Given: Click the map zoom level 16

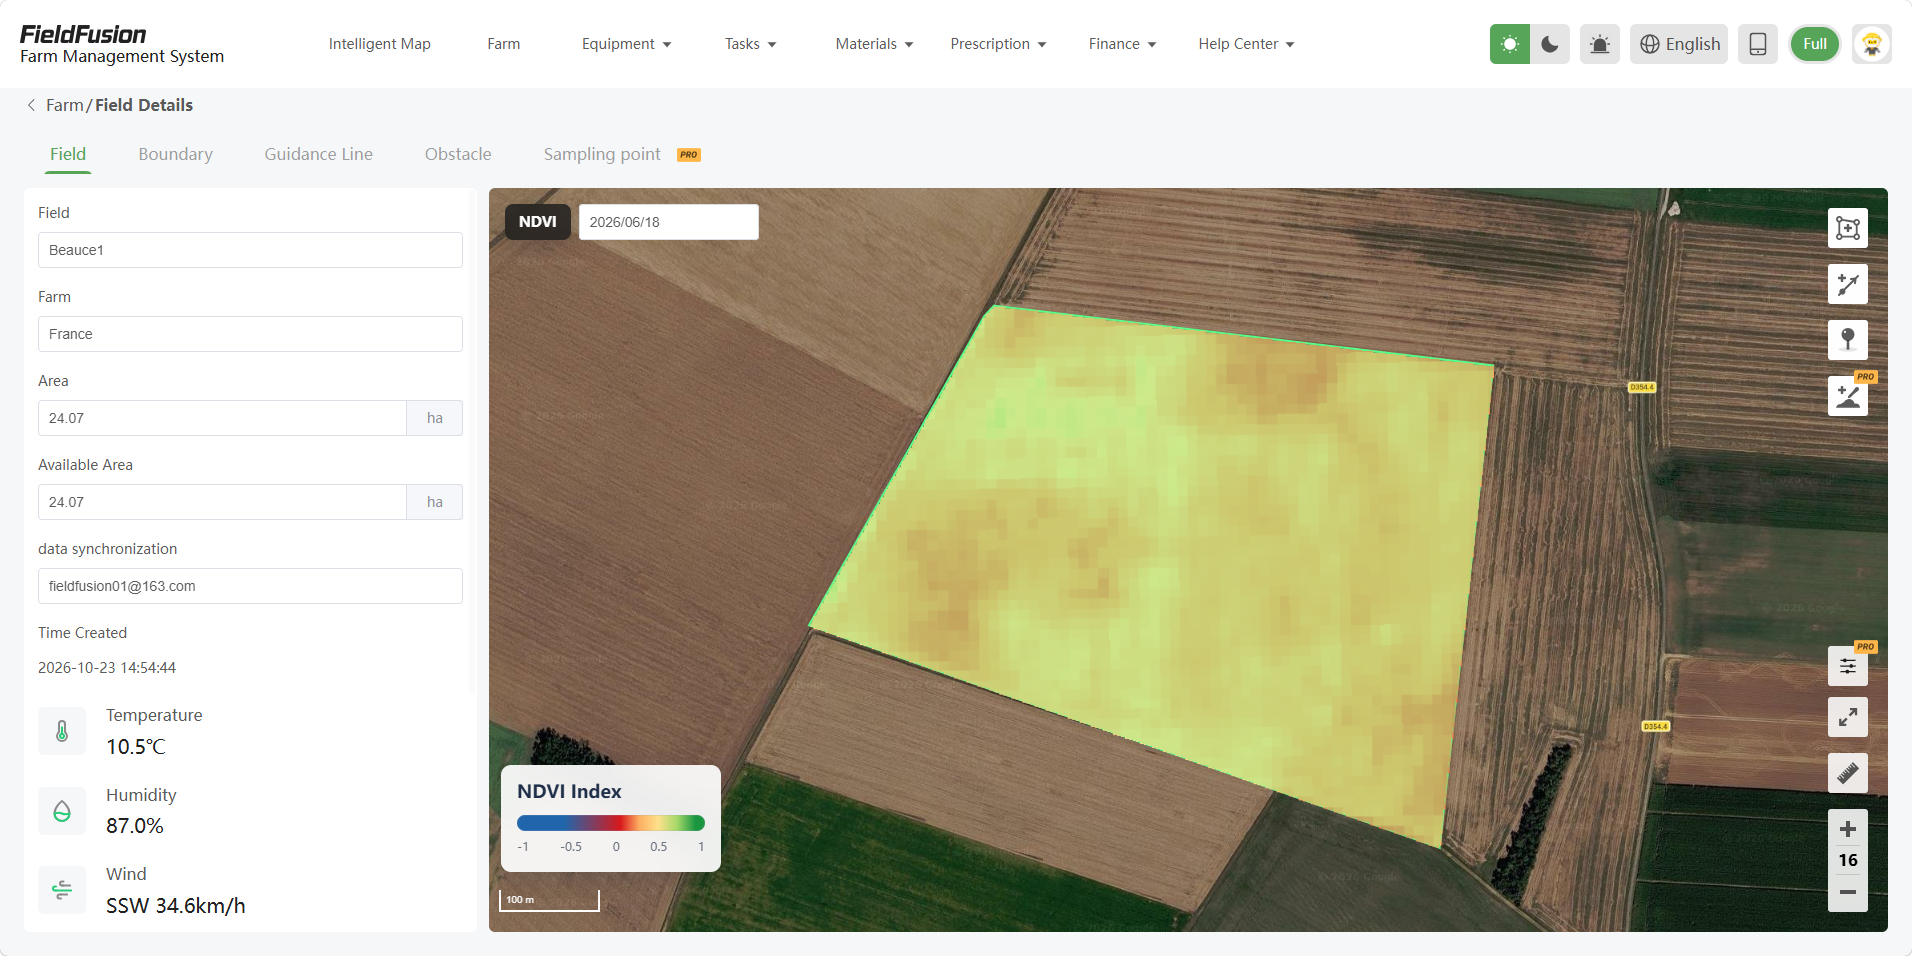Looking at the screenshot, I should coord(1848,860).
